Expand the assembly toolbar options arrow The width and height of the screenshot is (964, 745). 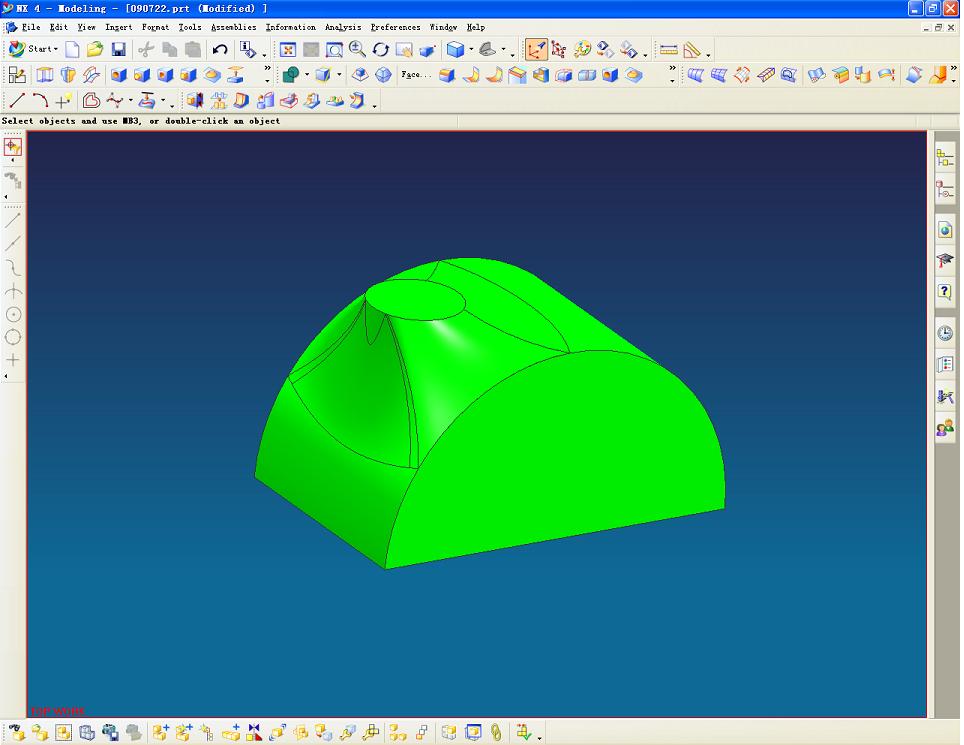pyautogui.click(x=539, y=737)
